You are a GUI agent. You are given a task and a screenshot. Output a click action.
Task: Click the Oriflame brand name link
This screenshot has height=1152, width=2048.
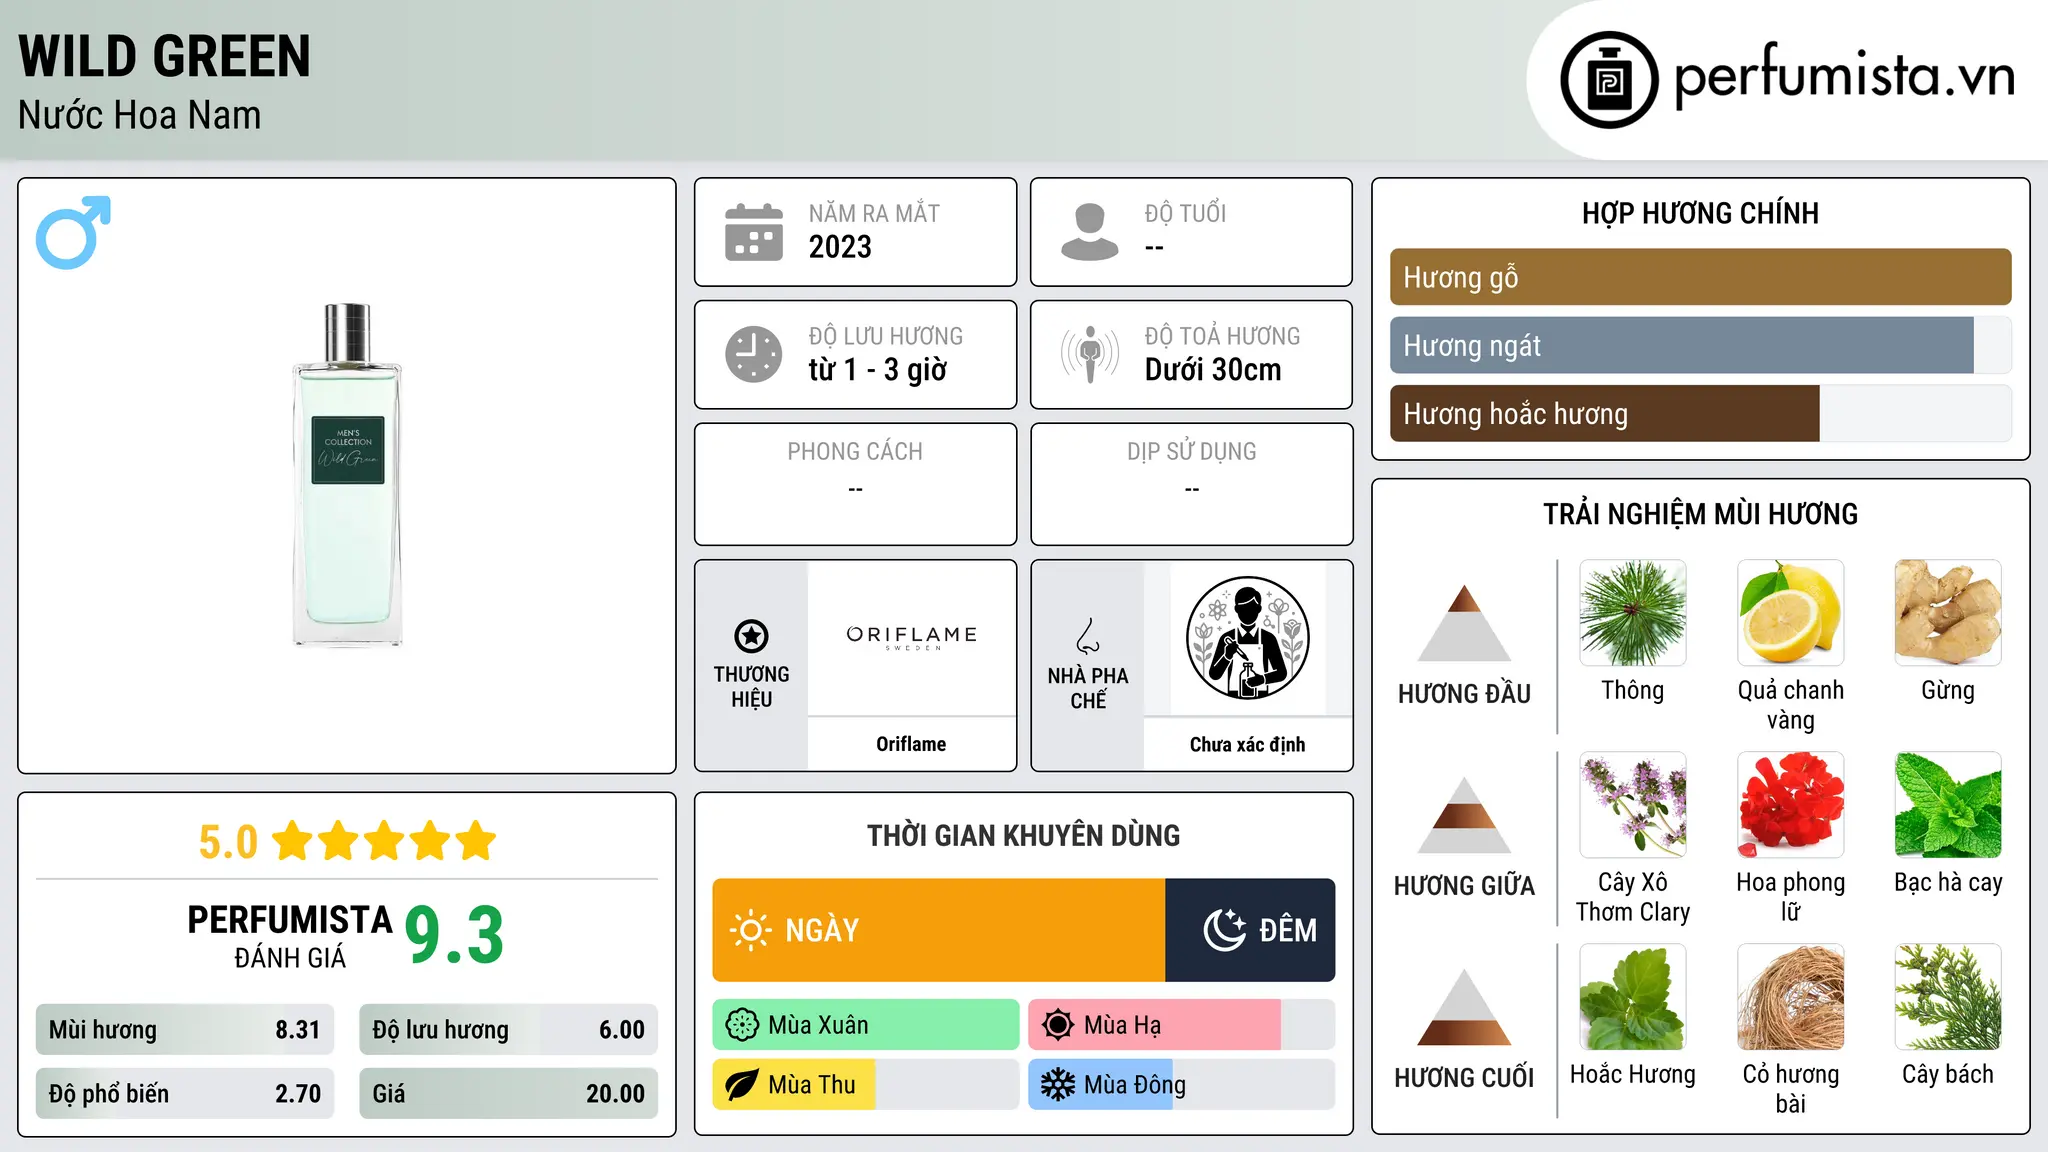(x=911, y=744)
